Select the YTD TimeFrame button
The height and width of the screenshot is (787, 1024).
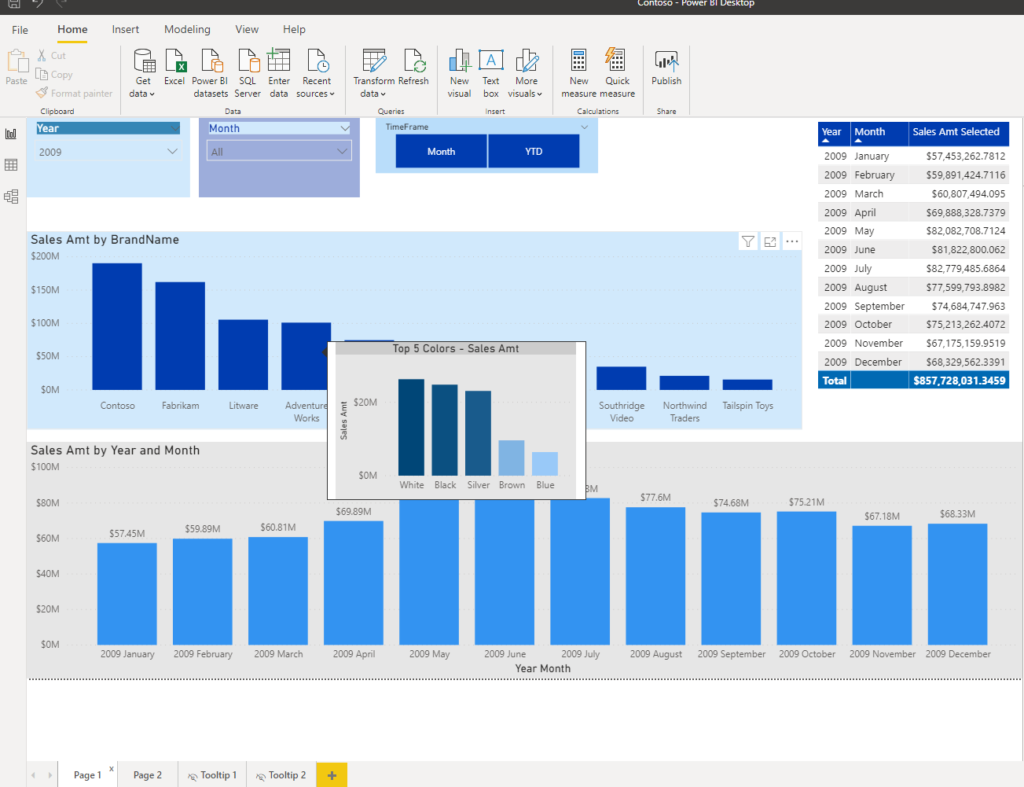pyautogui.click(x=534, y=151)
